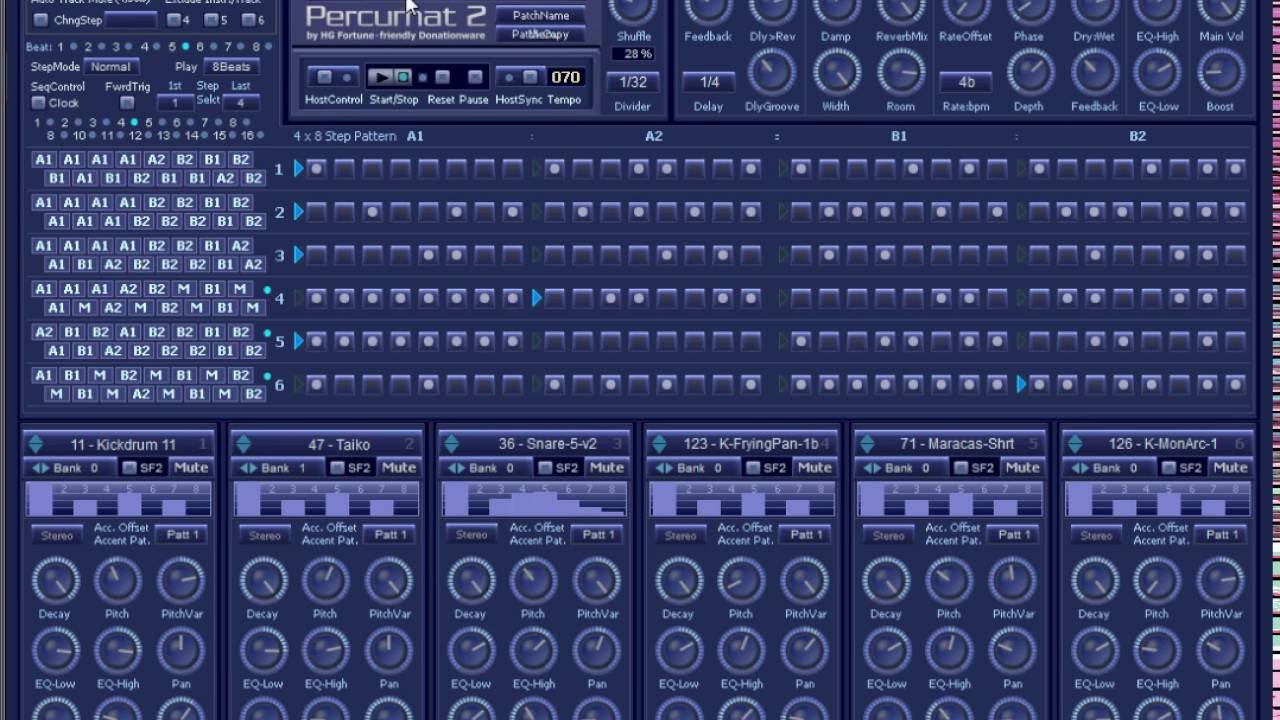The image size is (1280, 720).
Task: Click K-FryingPan-1b instrument up/down selector arrows
Action: point(659,444)
